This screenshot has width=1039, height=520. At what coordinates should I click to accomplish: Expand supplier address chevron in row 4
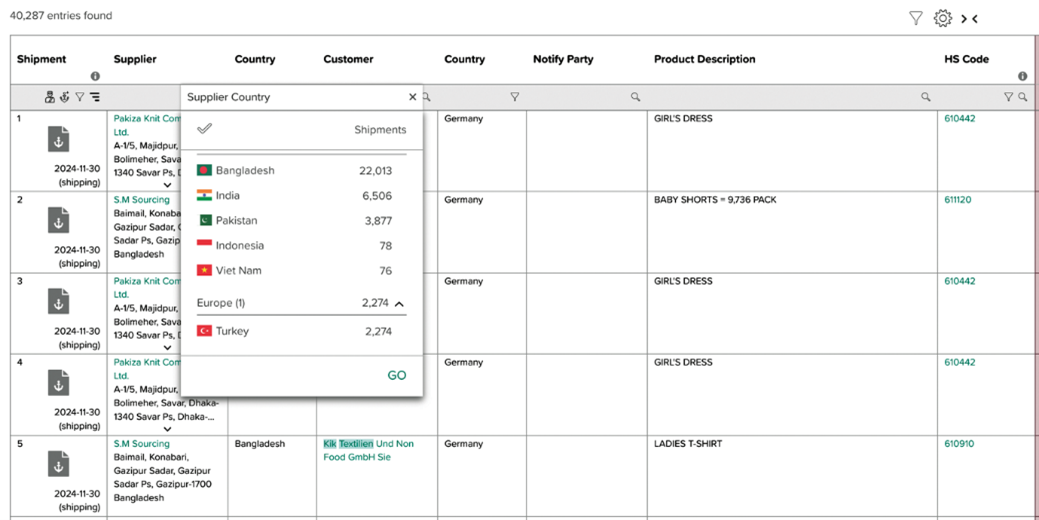[x=167, y=429]
